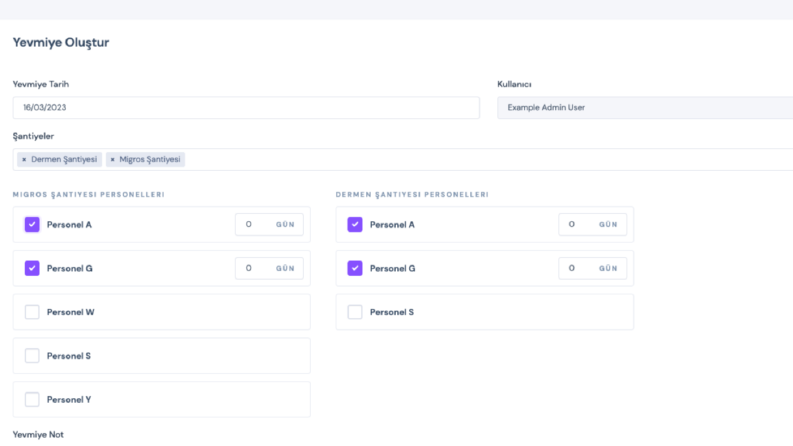Click the Kullanıcı field showing Example Admin User

[x=645, y=108]
